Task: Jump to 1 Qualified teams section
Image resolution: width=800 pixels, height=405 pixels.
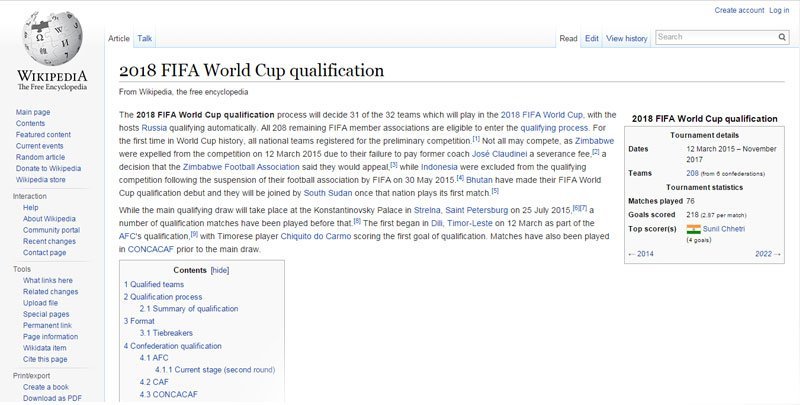Action: pos(154,285)
